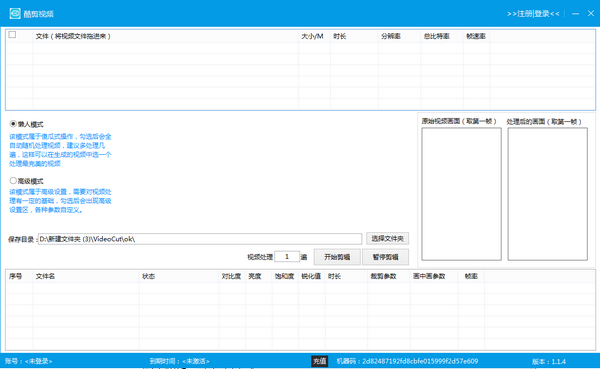
Task: Click the bottom table 时长 column header
Action: coord(346,276)
